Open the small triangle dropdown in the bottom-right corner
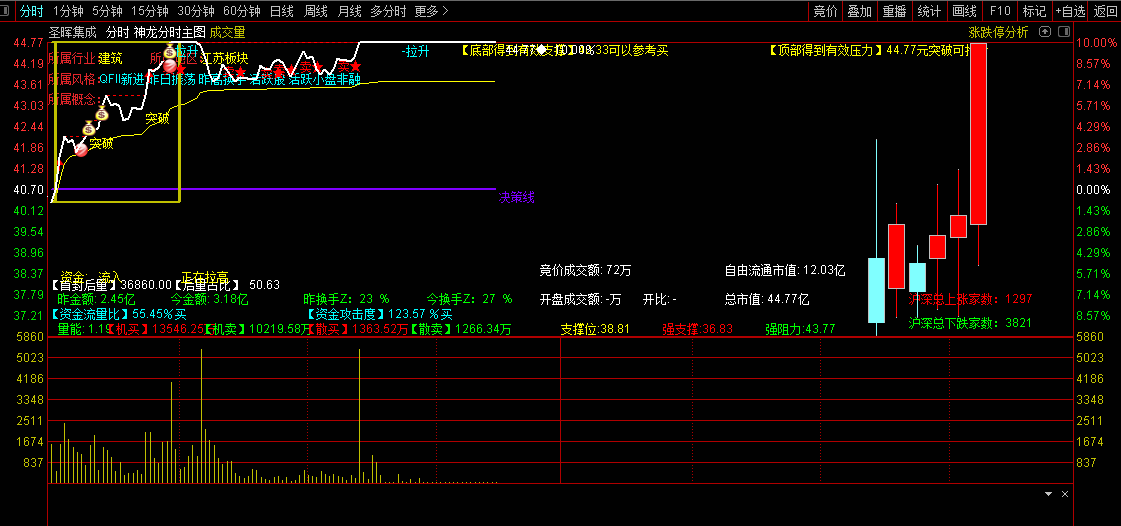The width and height of the screenshot is (1121, 526). point(1049,494)
